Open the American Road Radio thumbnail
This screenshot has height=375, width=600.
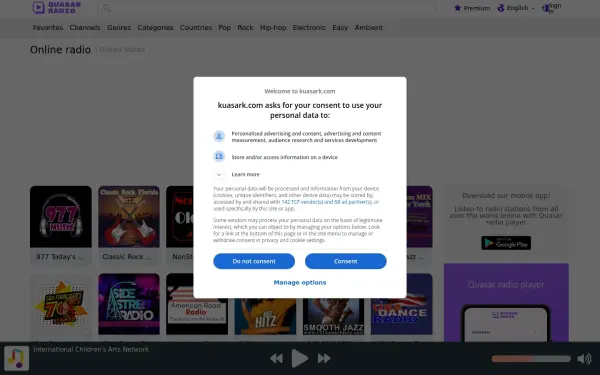tap(197, 316)
